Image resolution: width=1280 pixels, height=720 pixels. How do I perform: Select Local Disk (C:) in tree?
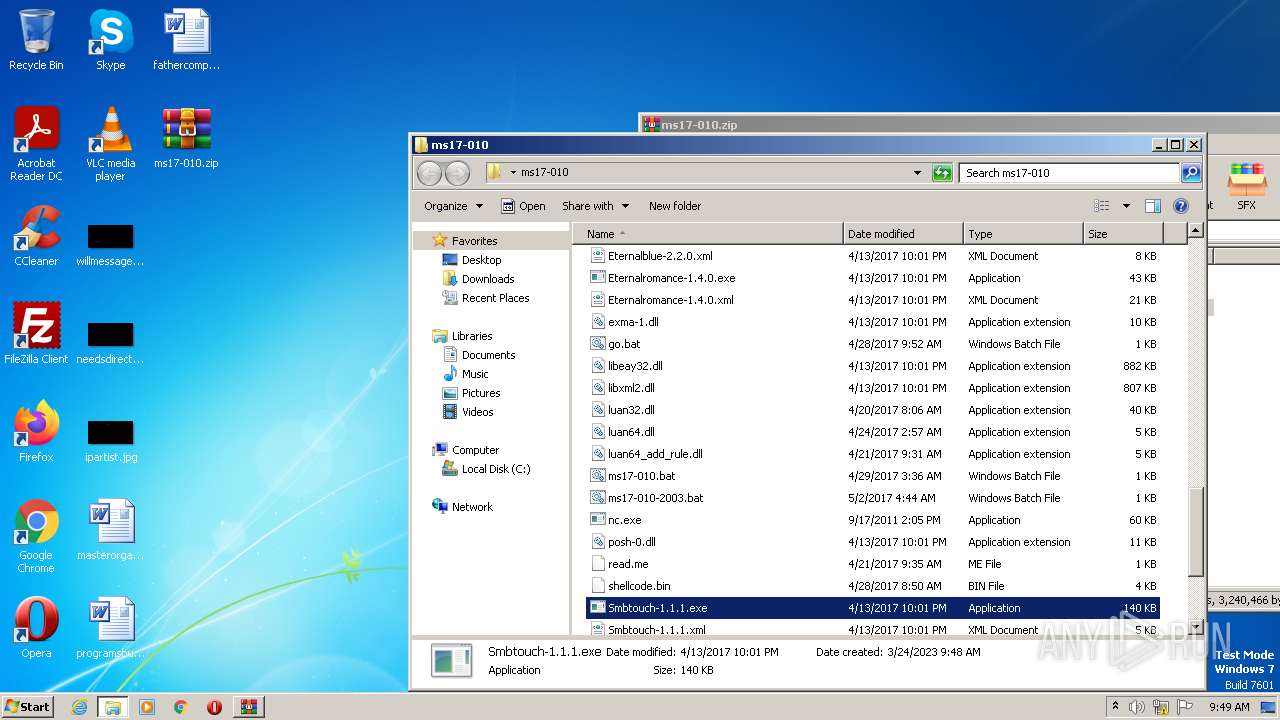[x=495, y=469]
